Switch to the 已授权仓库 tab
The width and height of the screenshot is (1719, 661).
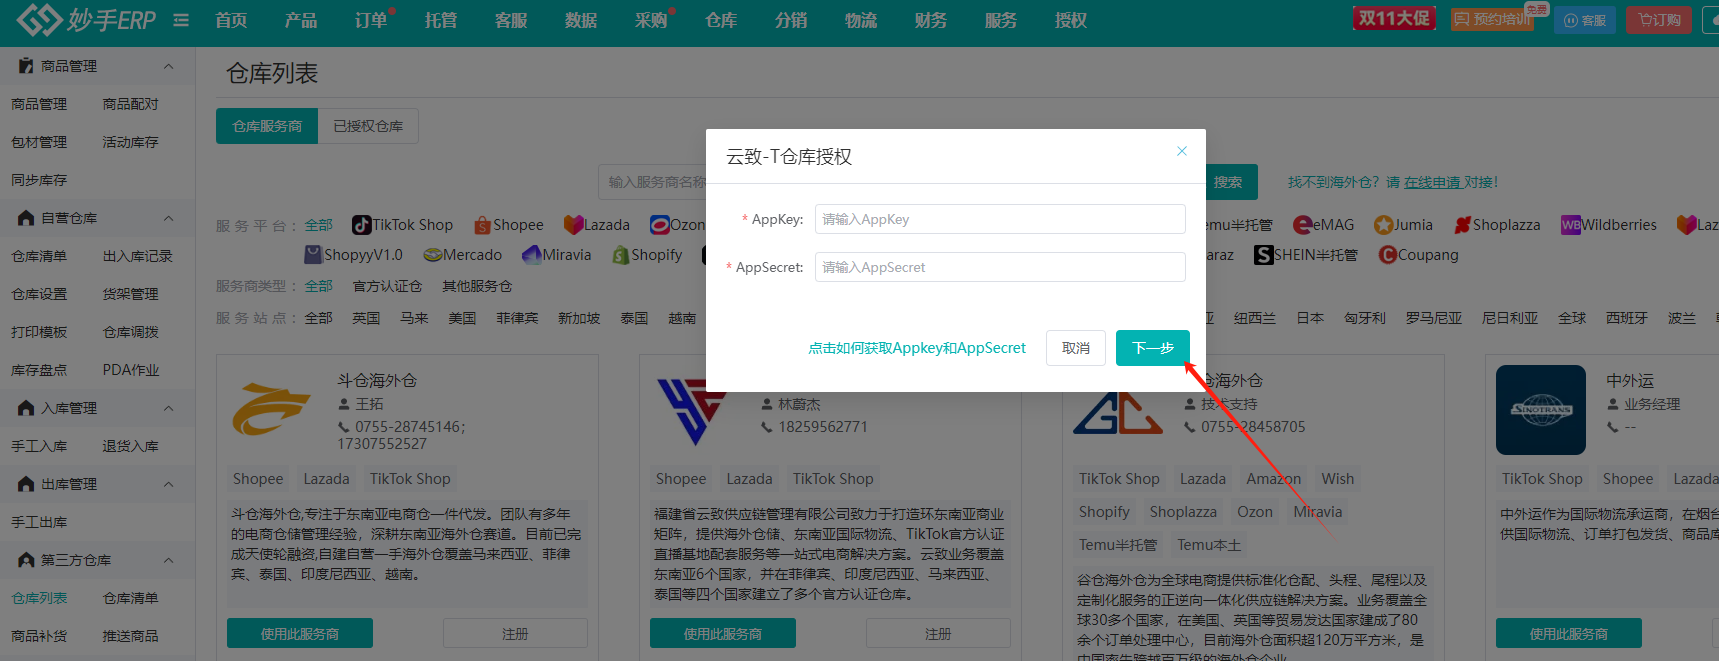click(368, 126)
